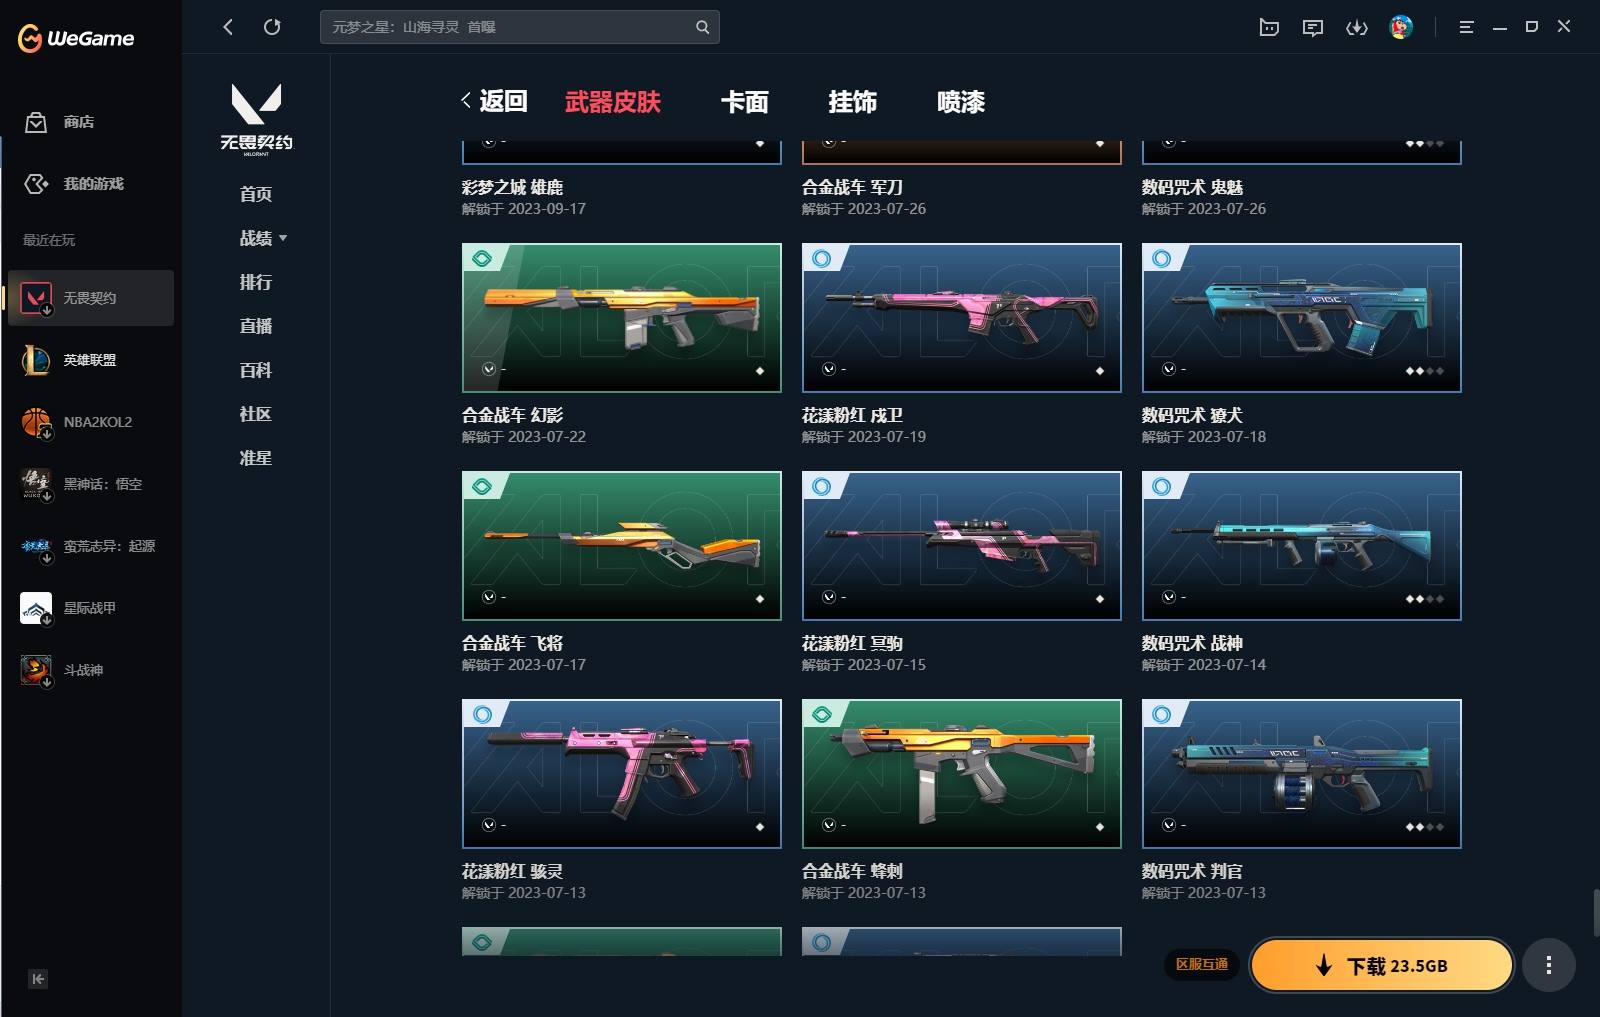Select the 花漾粉红 冥驹 sniper skin thumbnail
This screenshot has width=1600, height=1017.
coord(961,545)
